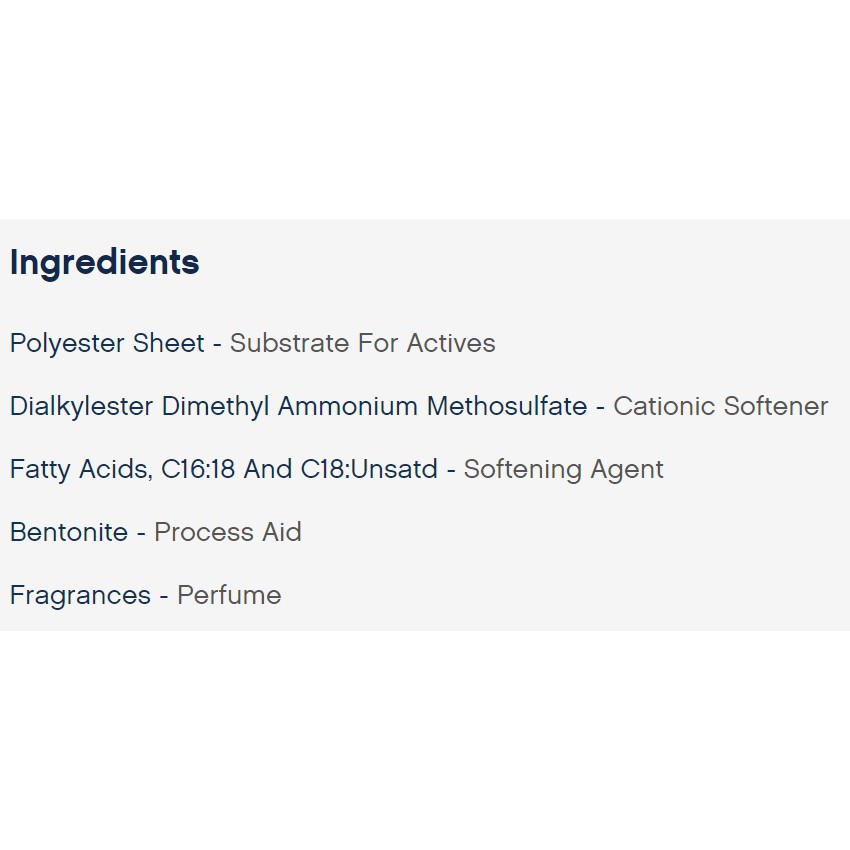Click the Bentonite ingredient name

click(x=69, y=532)
